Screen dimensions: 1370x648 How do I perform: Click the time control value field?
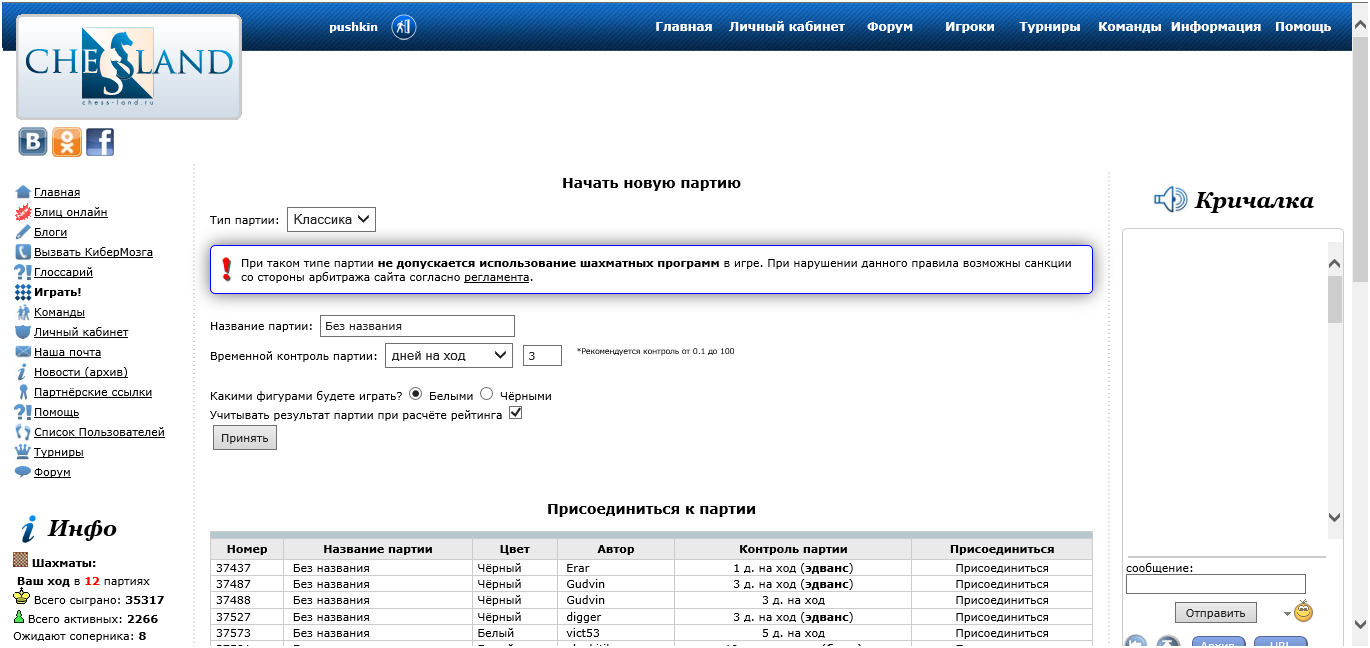click(542, 355)
